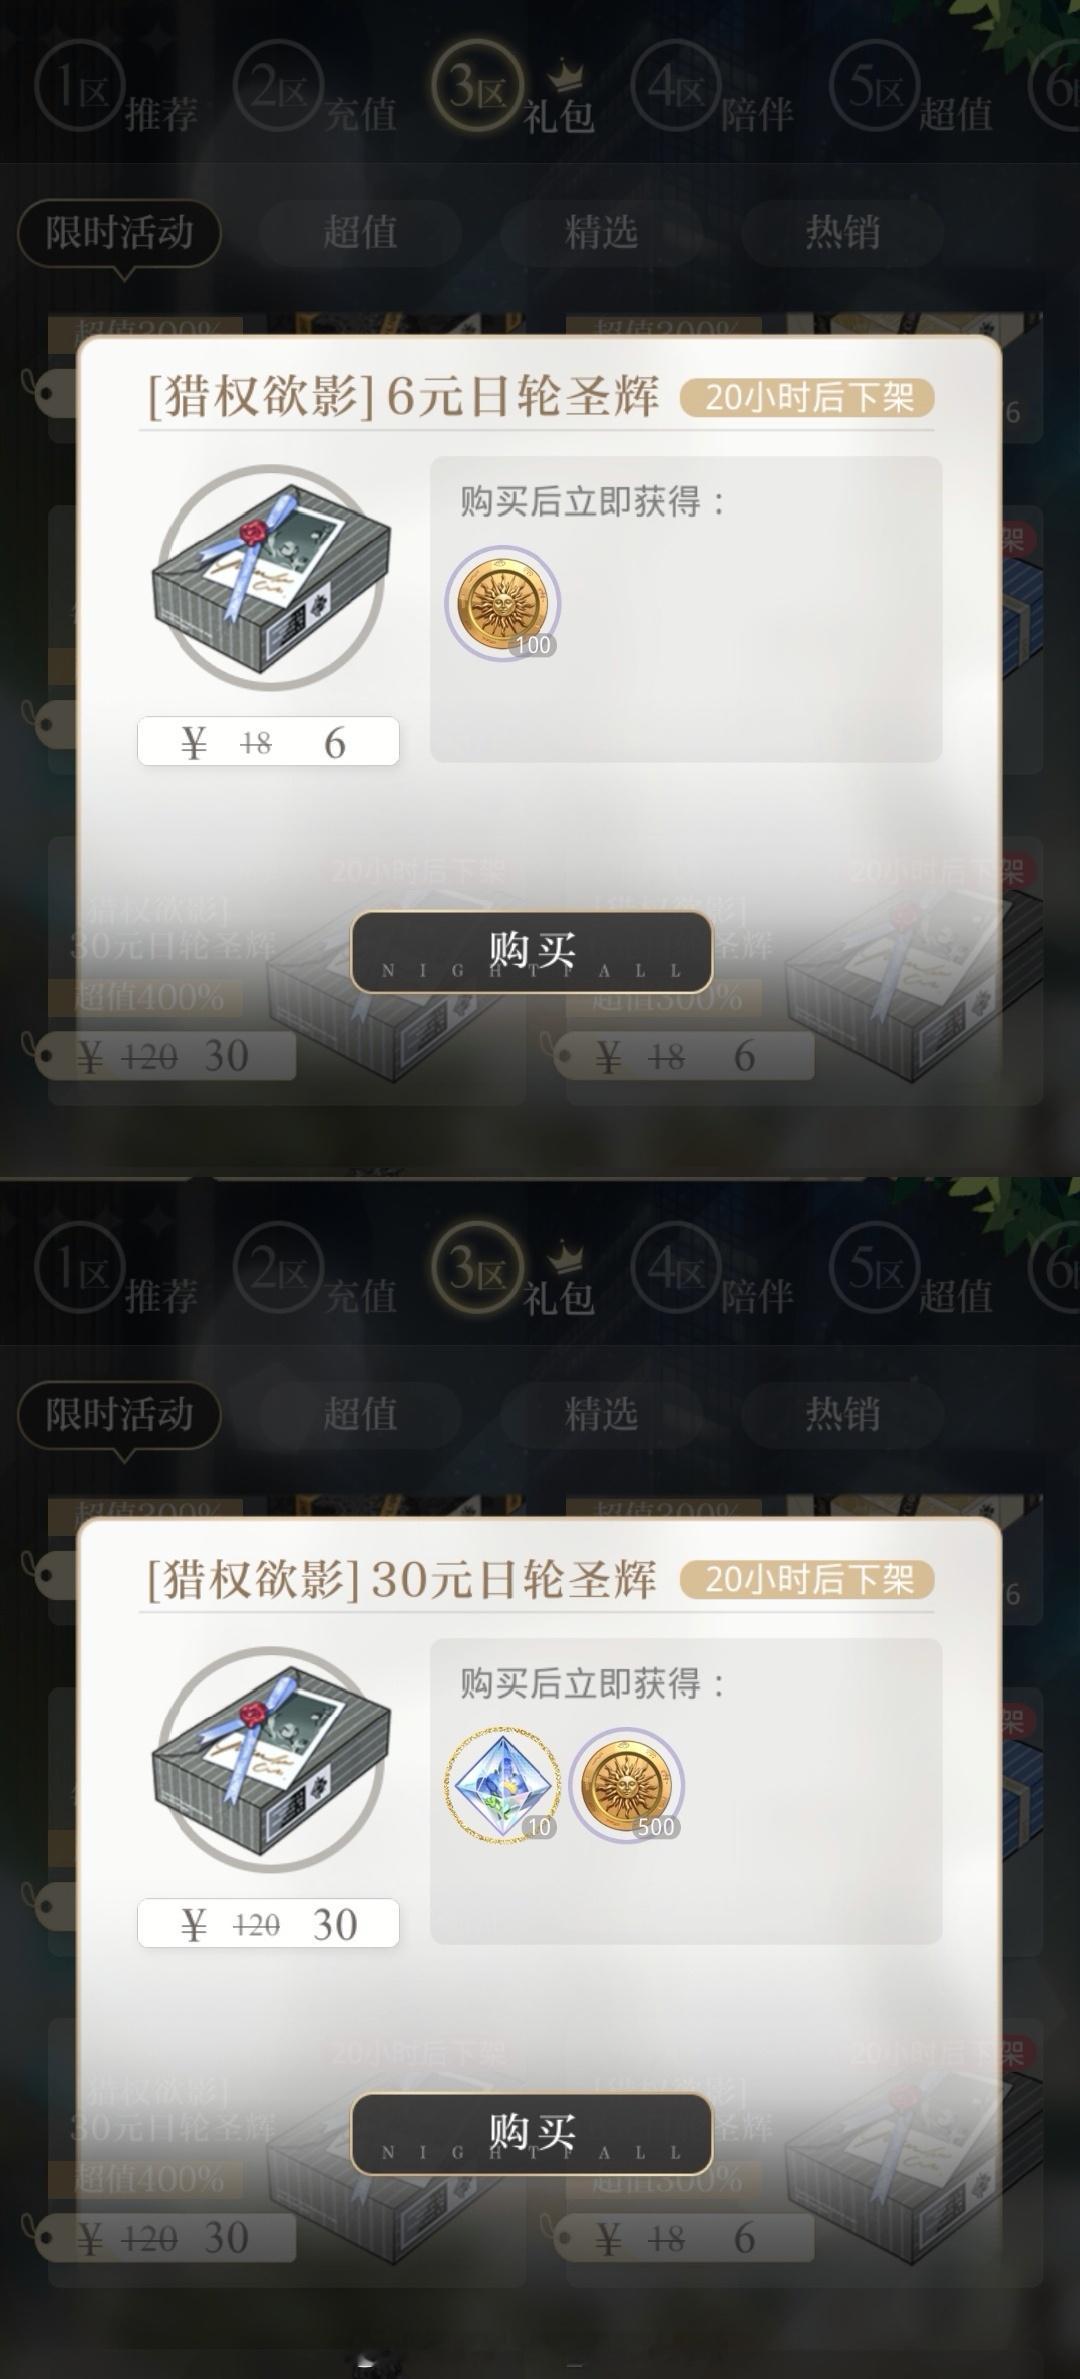Screen dimensions: 1080x2379
Task: Click 购买 button in the 6元日轮圣辉 popup
Action: click(x=531, y=951)
